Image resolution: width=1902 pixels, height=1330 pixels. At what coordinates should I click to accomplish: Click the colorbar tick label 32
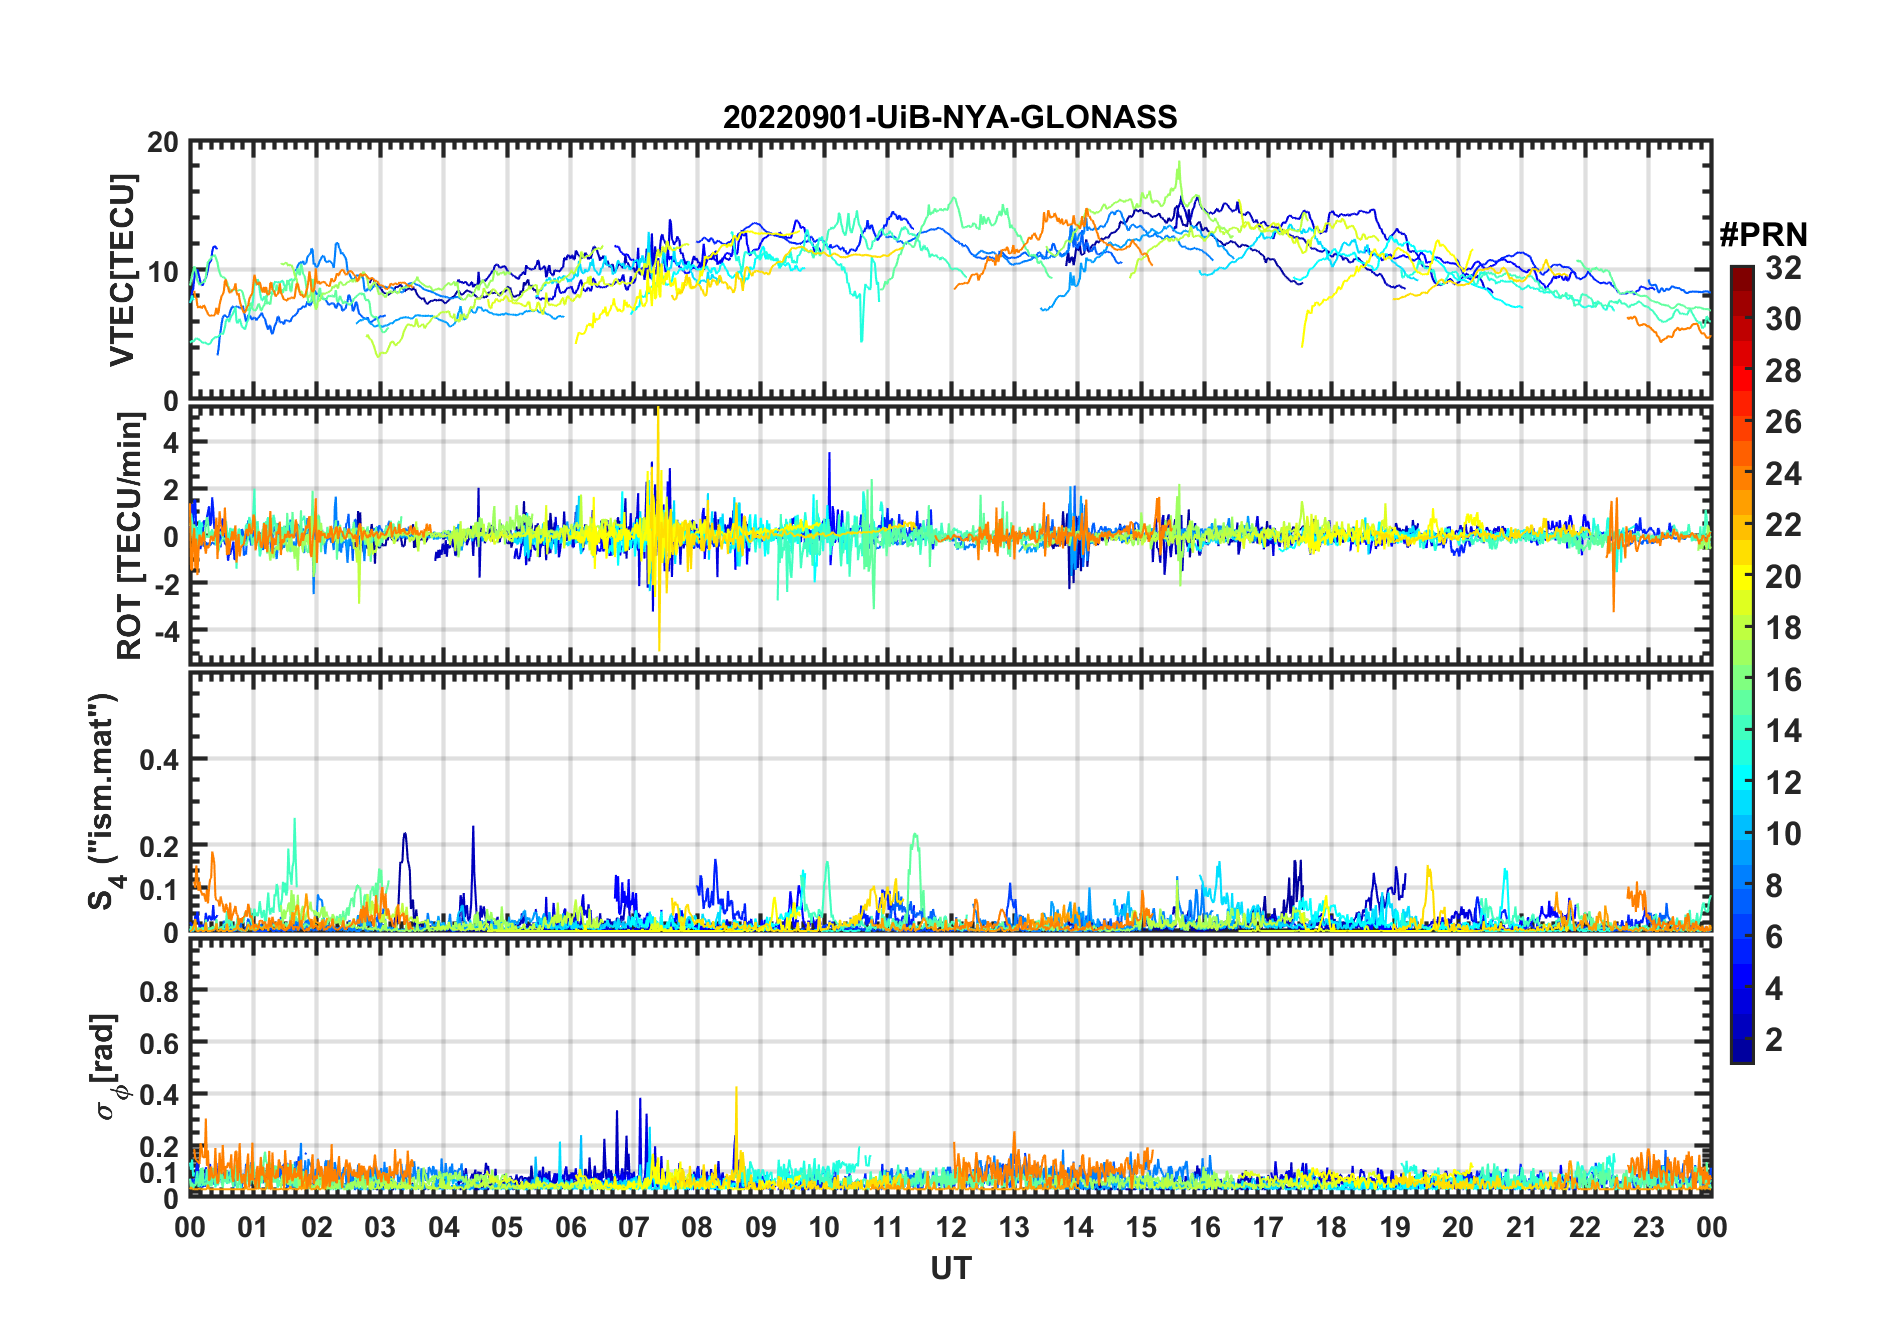[1783, 268]
